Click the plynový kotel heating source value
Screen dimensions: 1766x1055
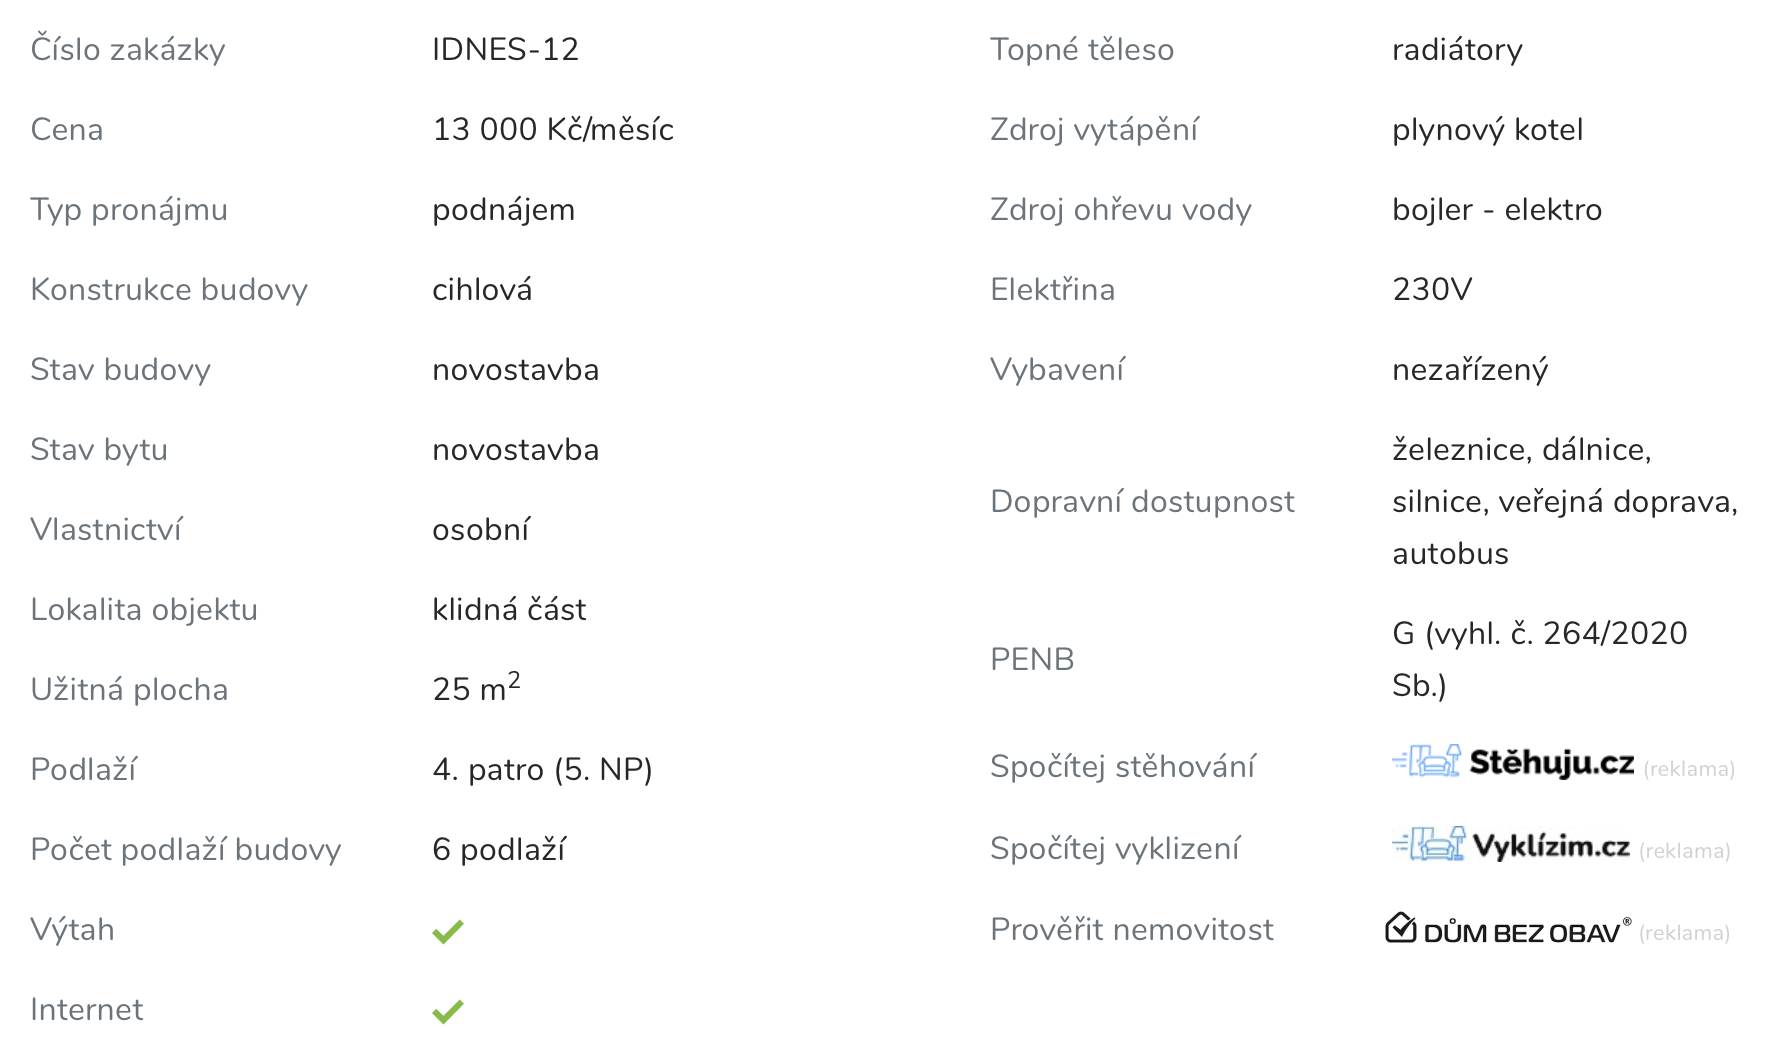point(1487,130)
